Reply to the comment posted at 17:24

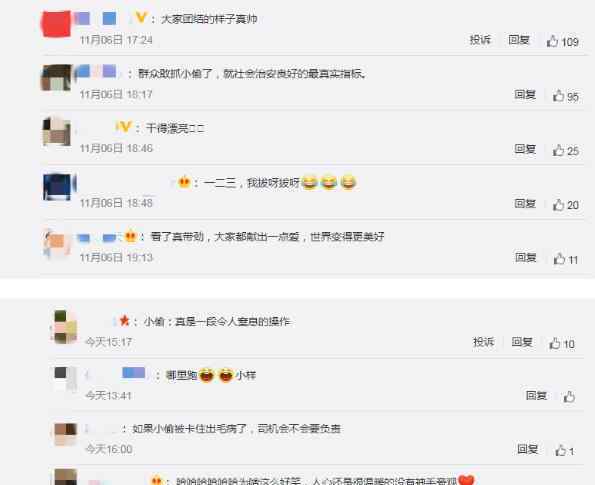tap(519, 39)
